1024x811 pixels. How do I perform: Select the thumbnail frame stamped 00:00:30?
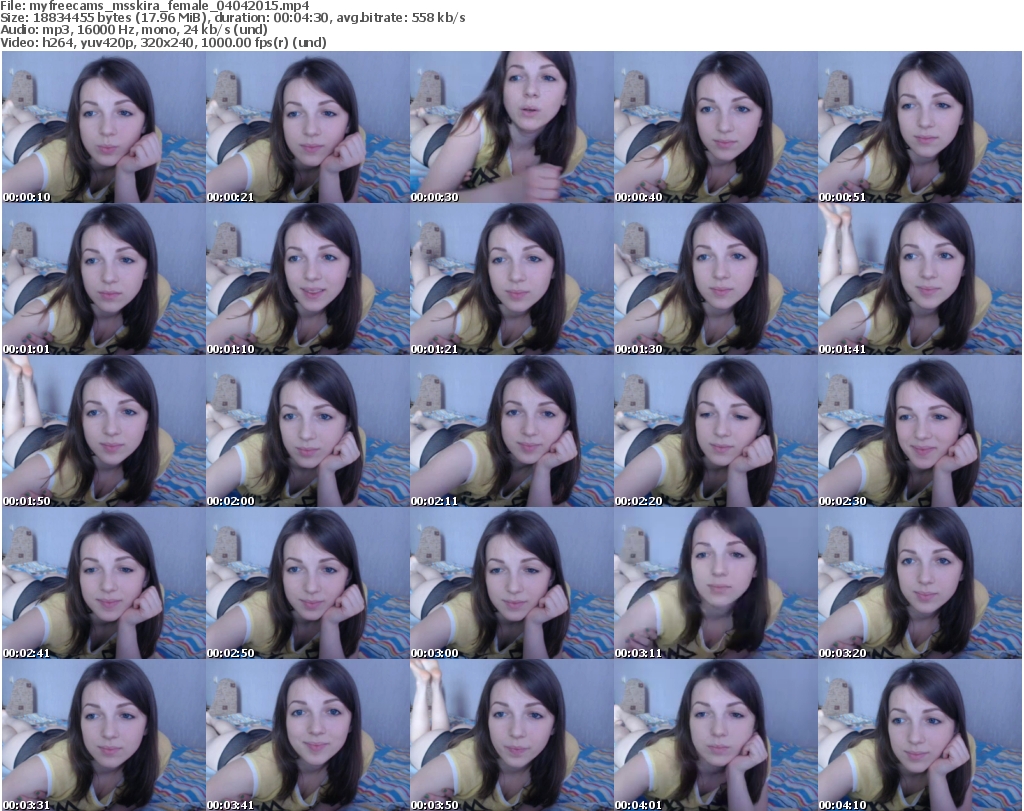tap(511, 127)
